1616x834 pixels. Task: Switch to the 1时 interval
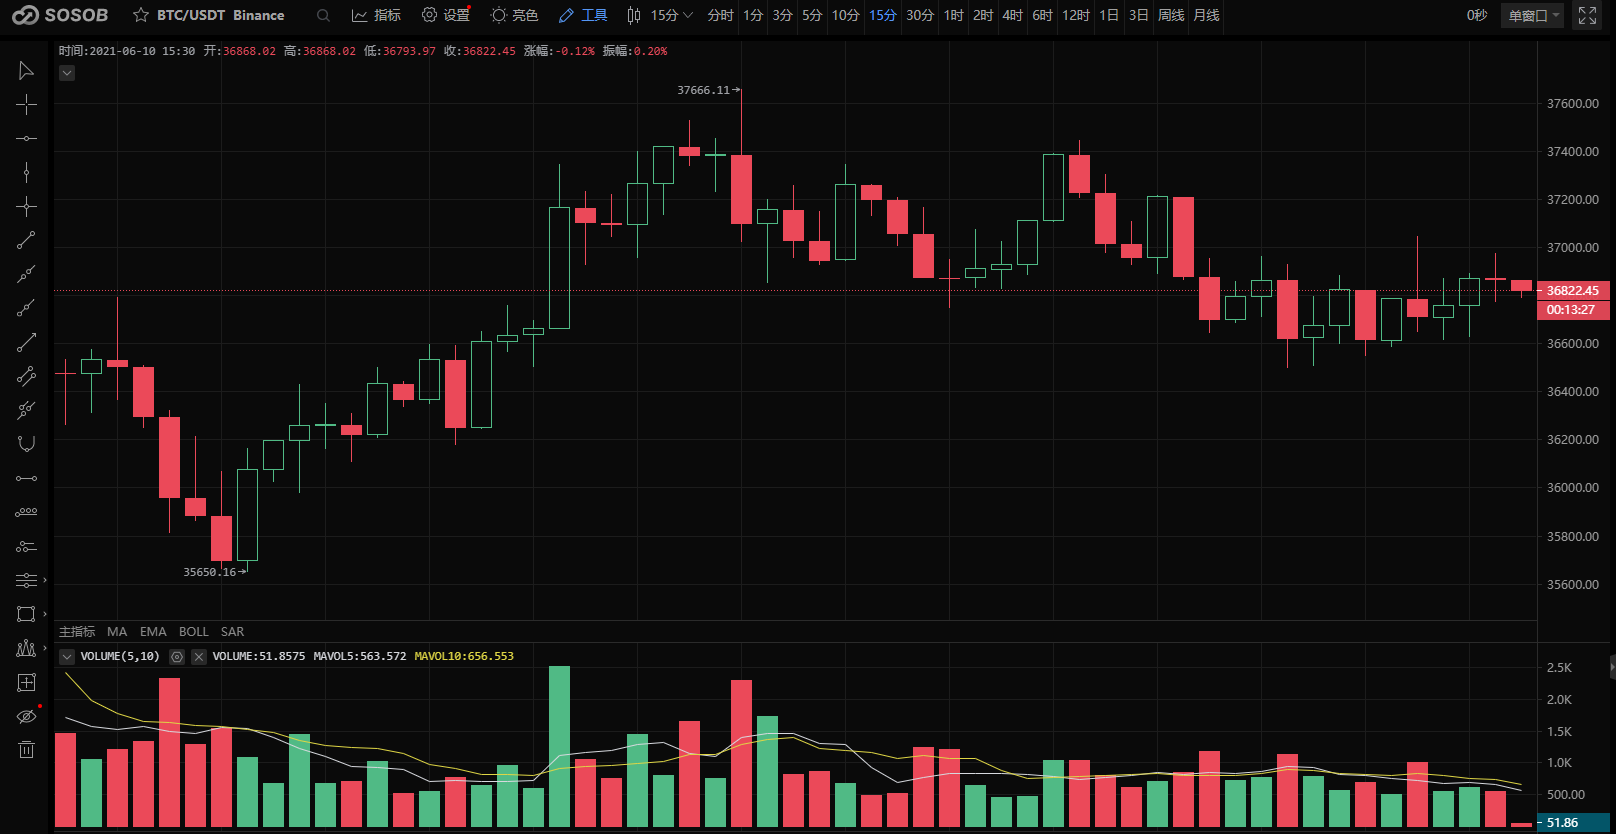(954, 15)
